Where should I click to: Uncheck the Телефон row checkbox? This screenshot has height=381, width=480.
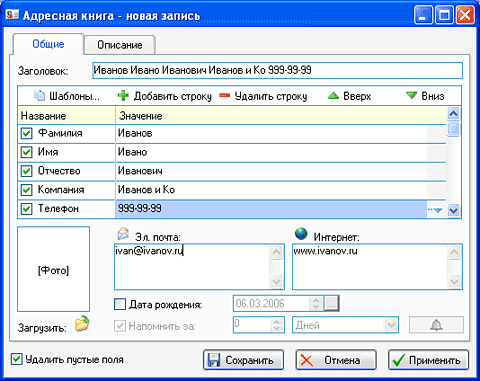pos(26,209)
